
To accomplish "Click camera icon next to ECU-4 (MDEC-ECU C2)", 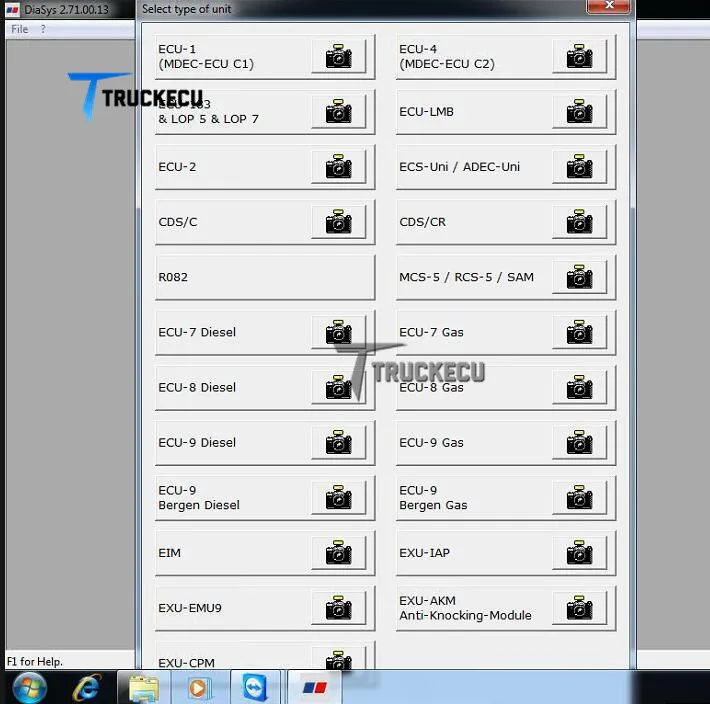I will (x=579, y=56).
